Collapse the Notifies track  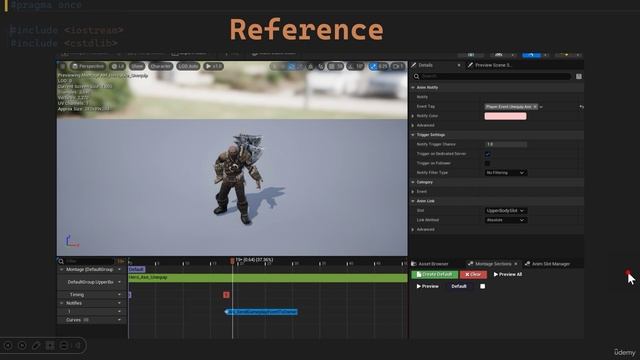coord(62,303)
